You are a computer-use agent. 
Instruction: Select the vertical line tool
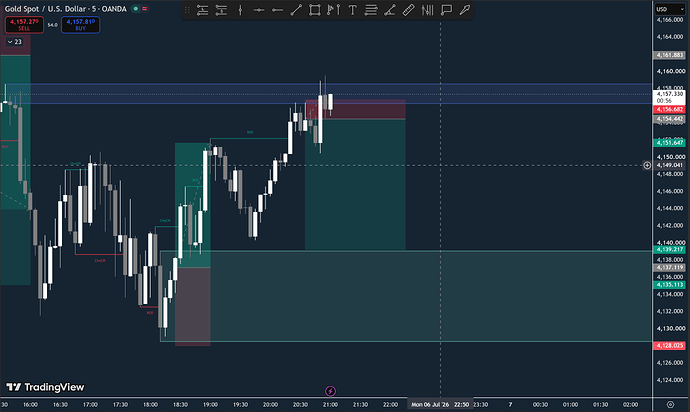click(240, 10)
